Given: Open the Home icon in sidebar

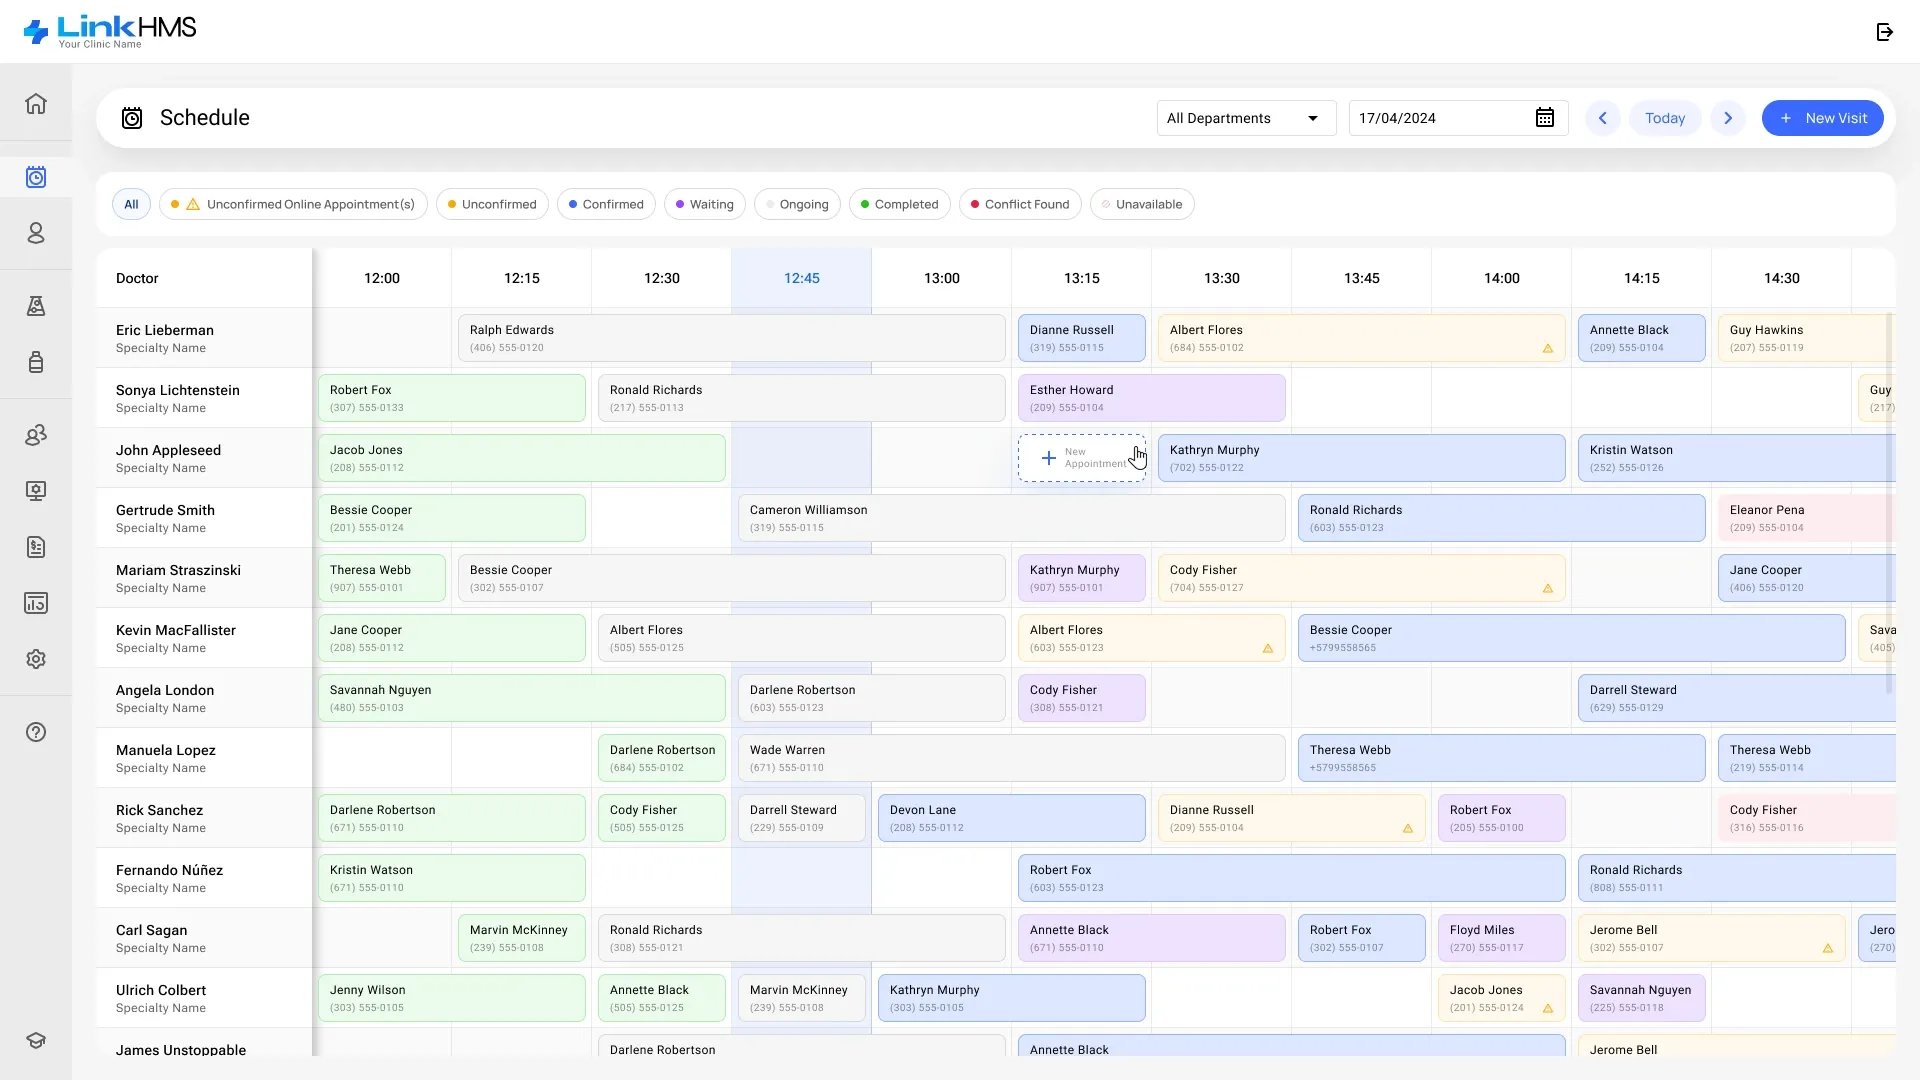Looking at the screenshot, I should 36,104.
